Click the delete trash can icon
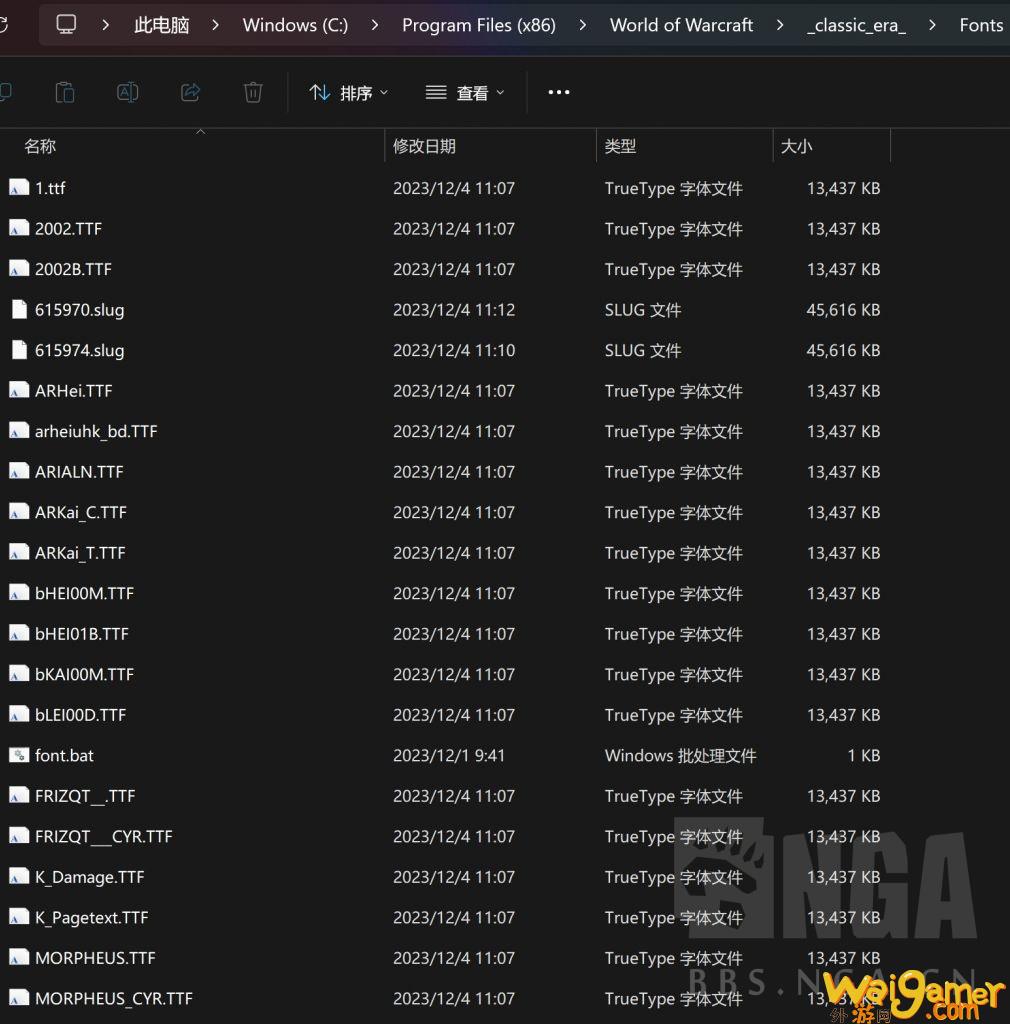Viewport: 1010px width, 1024px height. (253, 93)
